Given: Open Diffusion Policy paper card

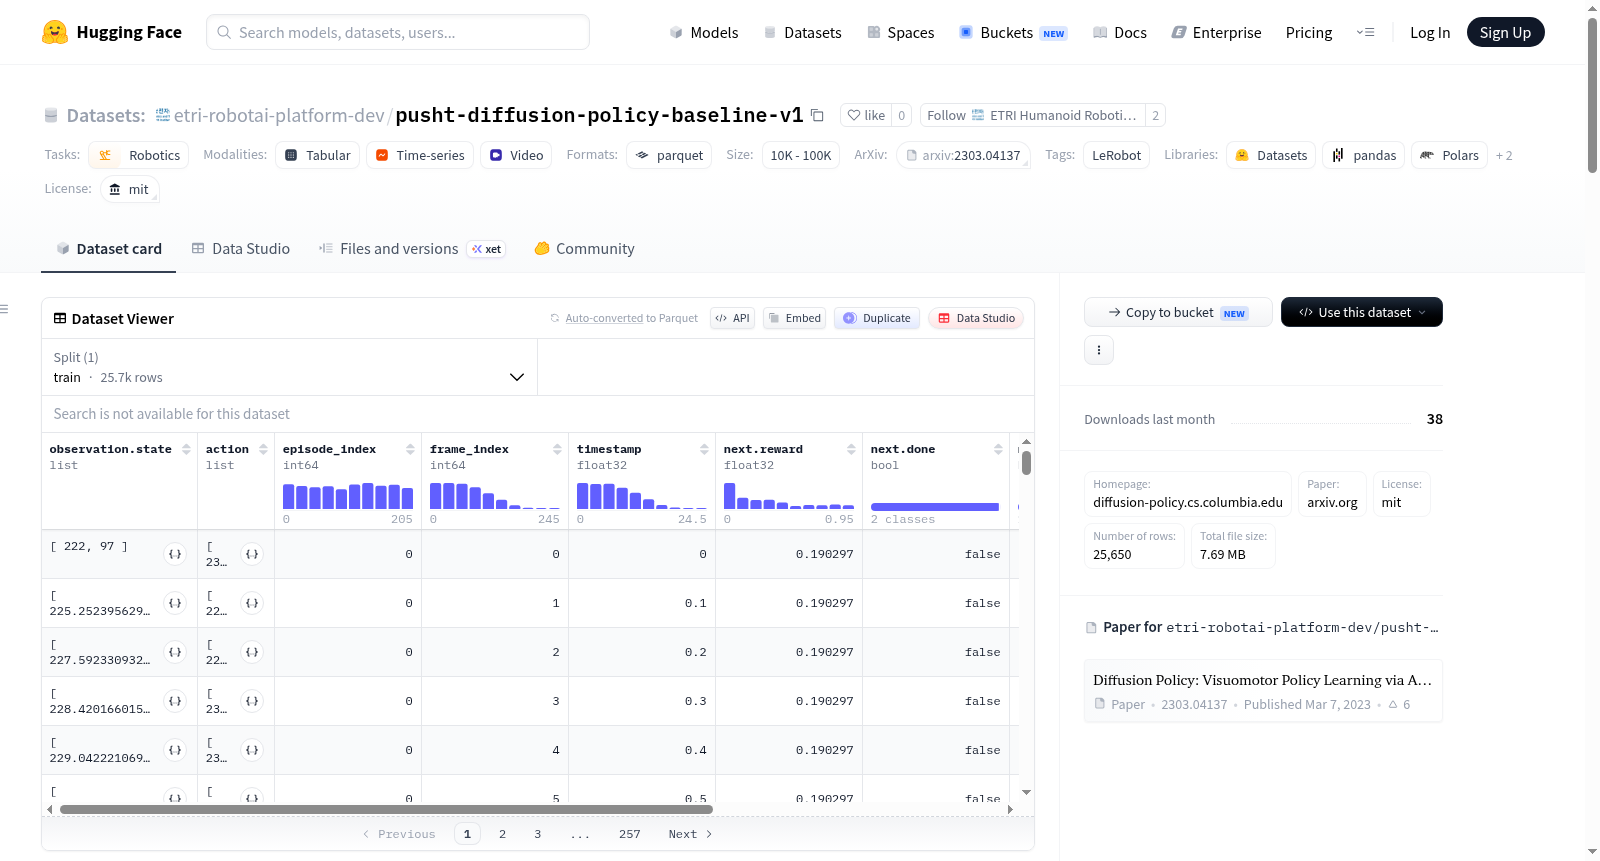Looking at the screenshot, I should coord(1263,691).
